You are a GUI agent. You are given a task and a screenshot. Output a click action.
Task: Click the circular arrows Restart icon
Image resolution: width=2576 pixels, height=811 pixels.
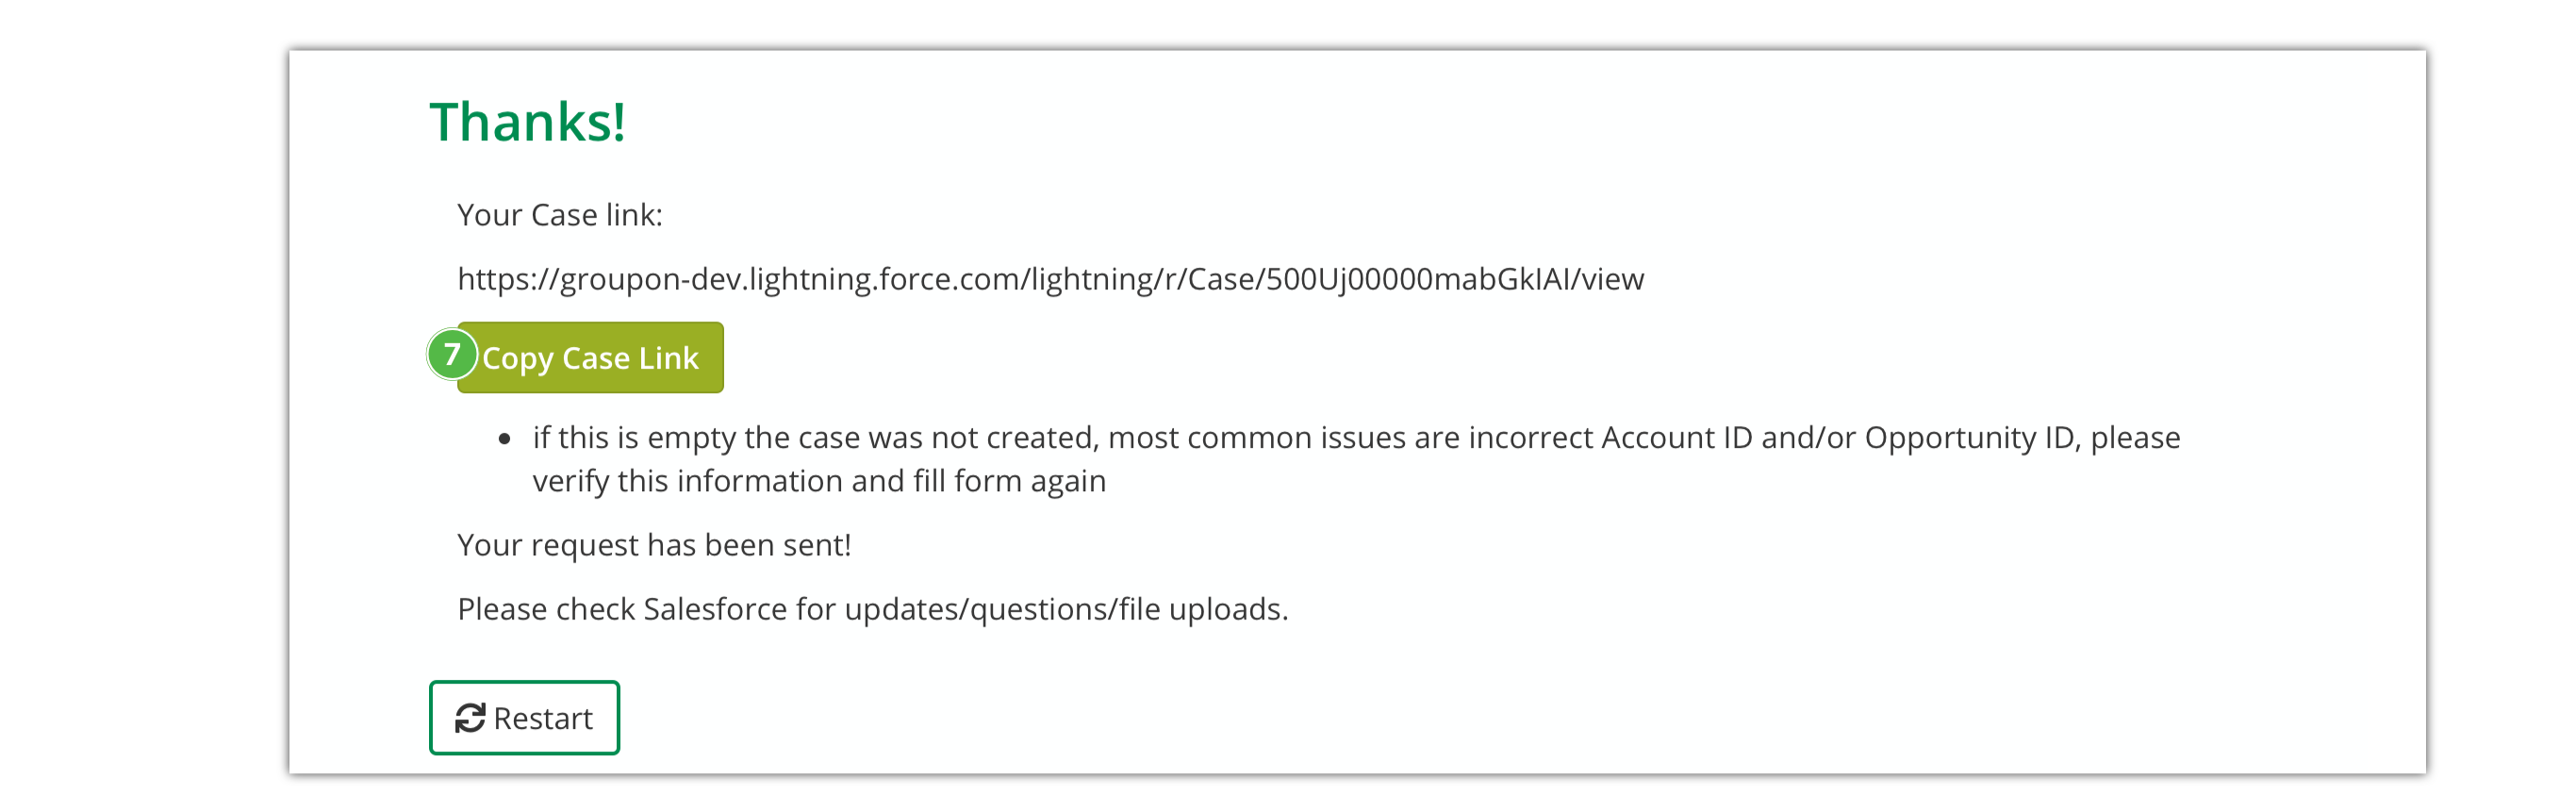pyautogui.click(x=470, y=718)
